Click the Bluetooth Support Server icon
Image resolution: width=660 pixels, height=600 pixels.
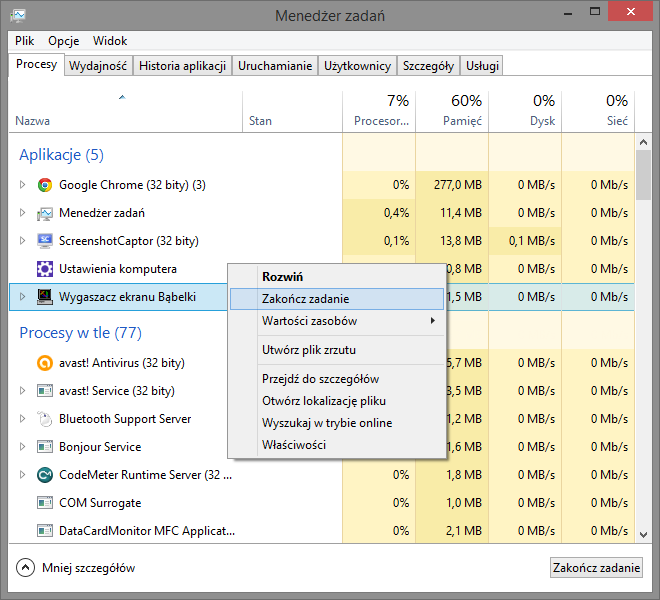tap(45, 419)
